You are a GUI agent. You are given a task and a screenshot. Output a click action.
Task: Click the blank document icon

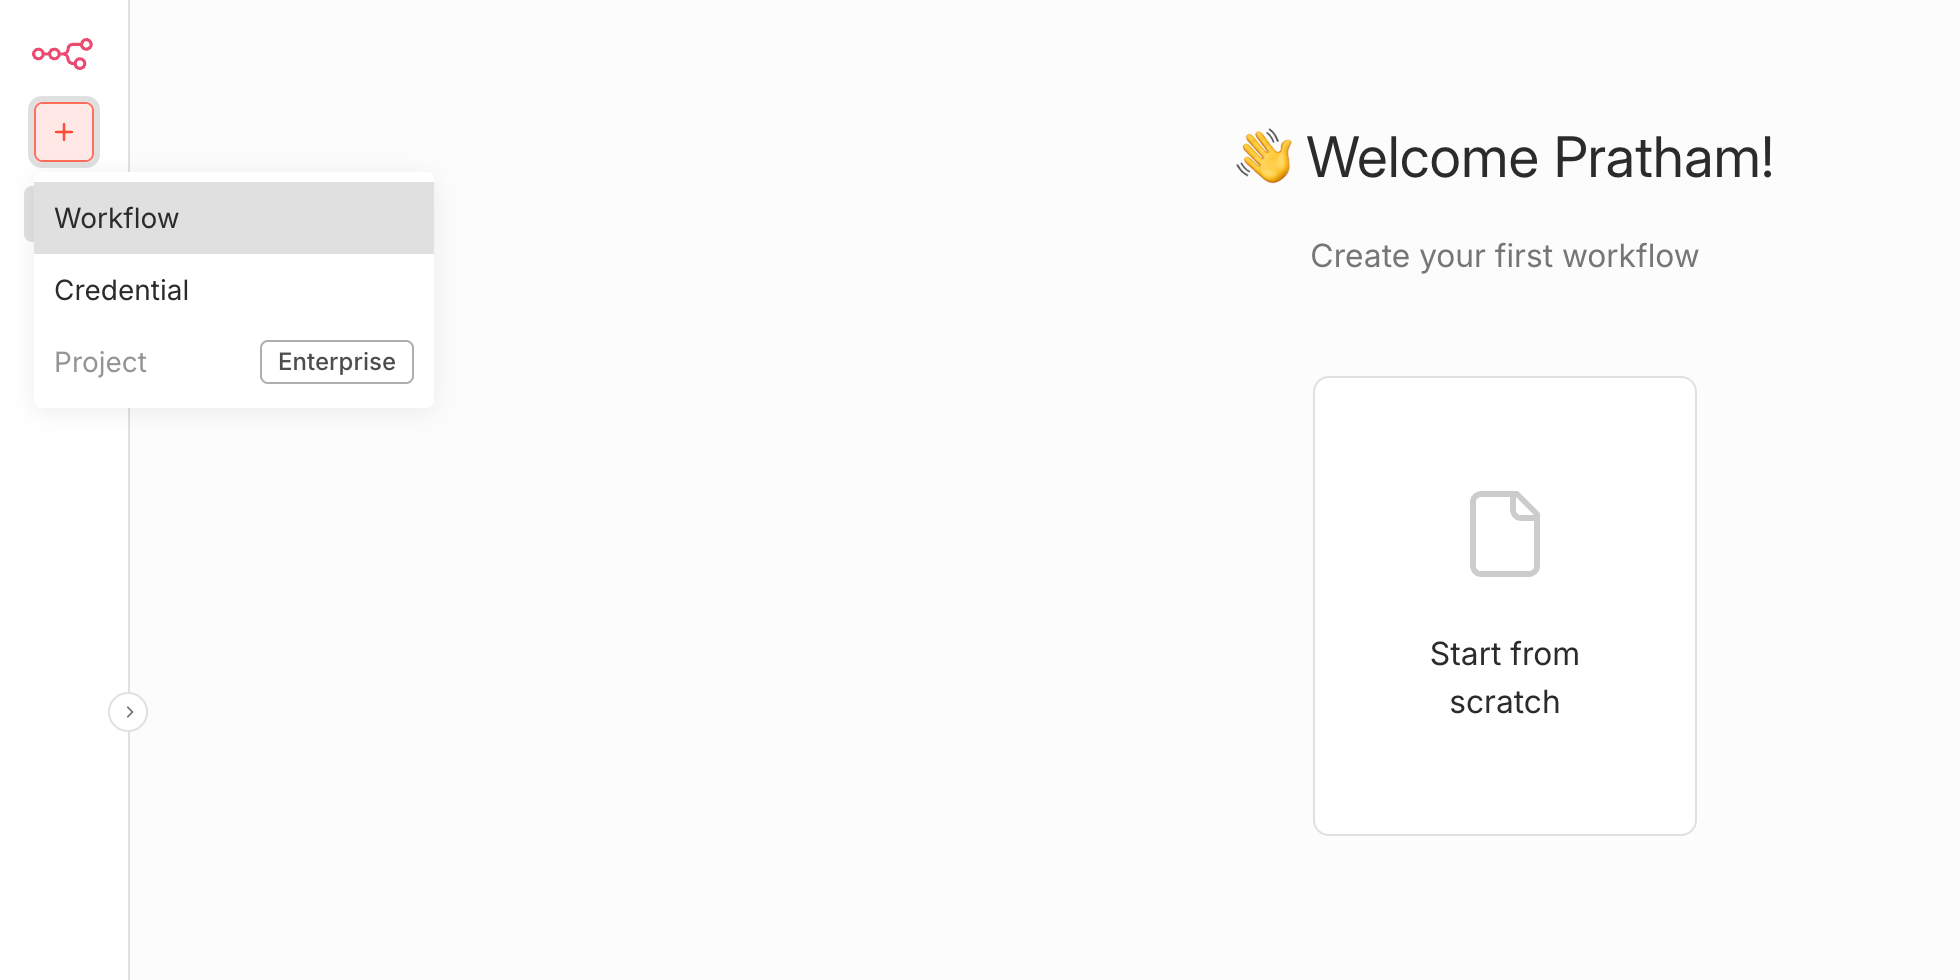[1504, 533]
